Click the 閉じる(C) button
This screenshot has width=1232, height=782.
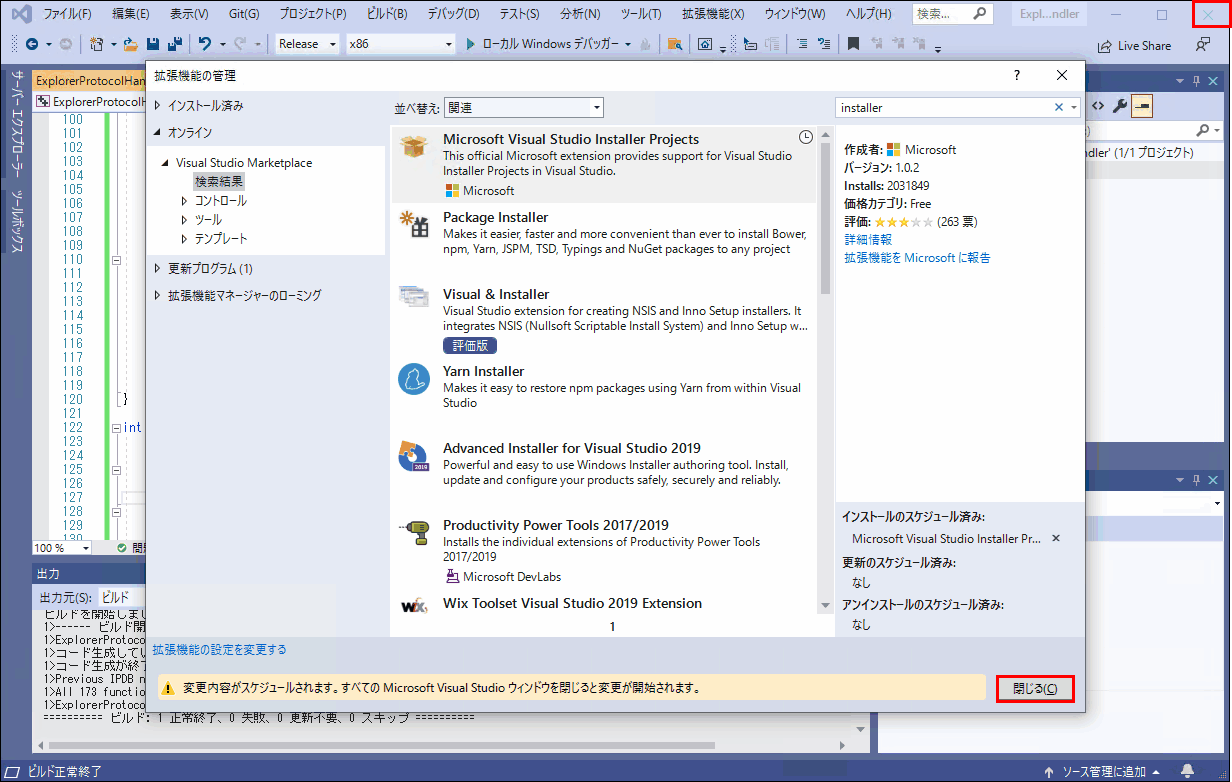[x=1035, y=688]
